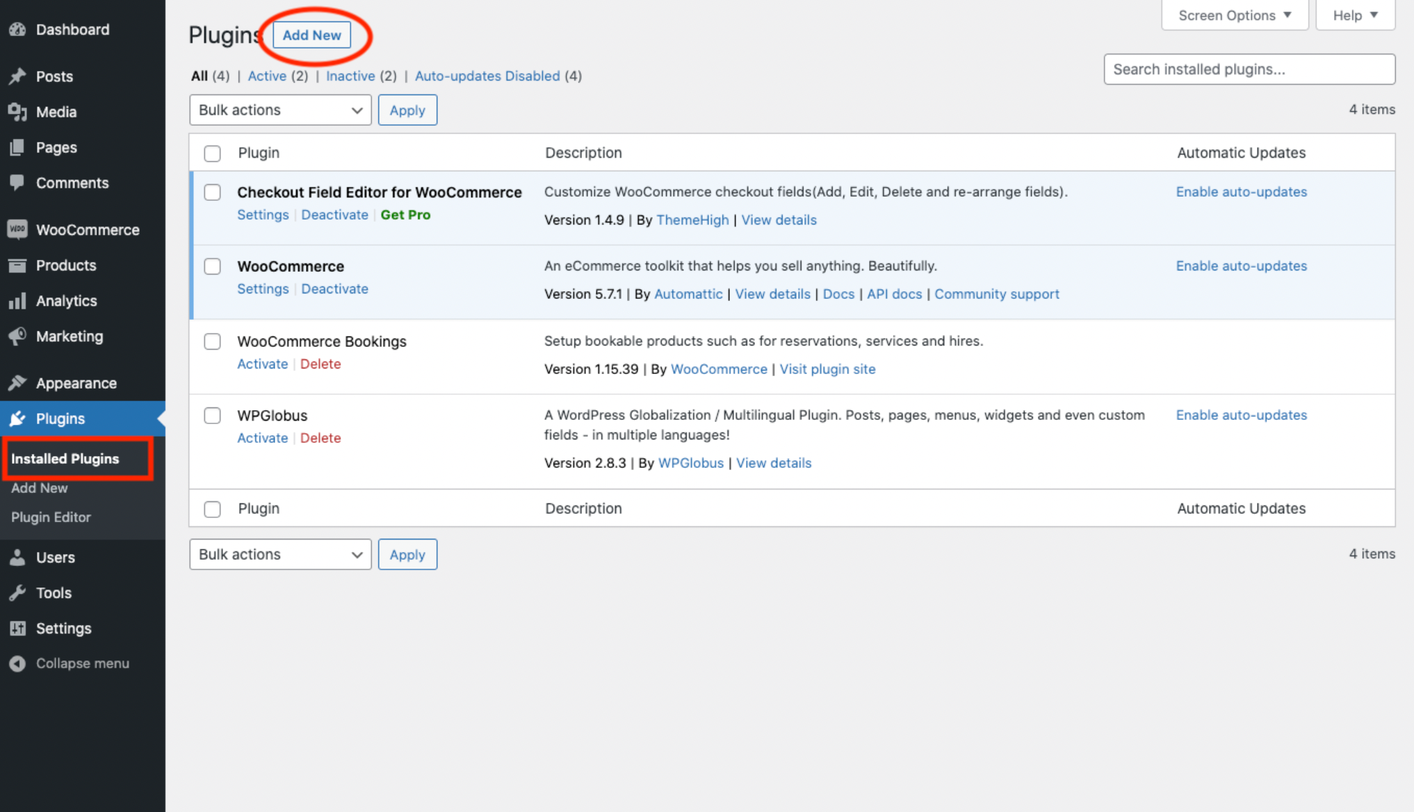
Task: Show all plugins with All filter
Action: tap(199, 76)
